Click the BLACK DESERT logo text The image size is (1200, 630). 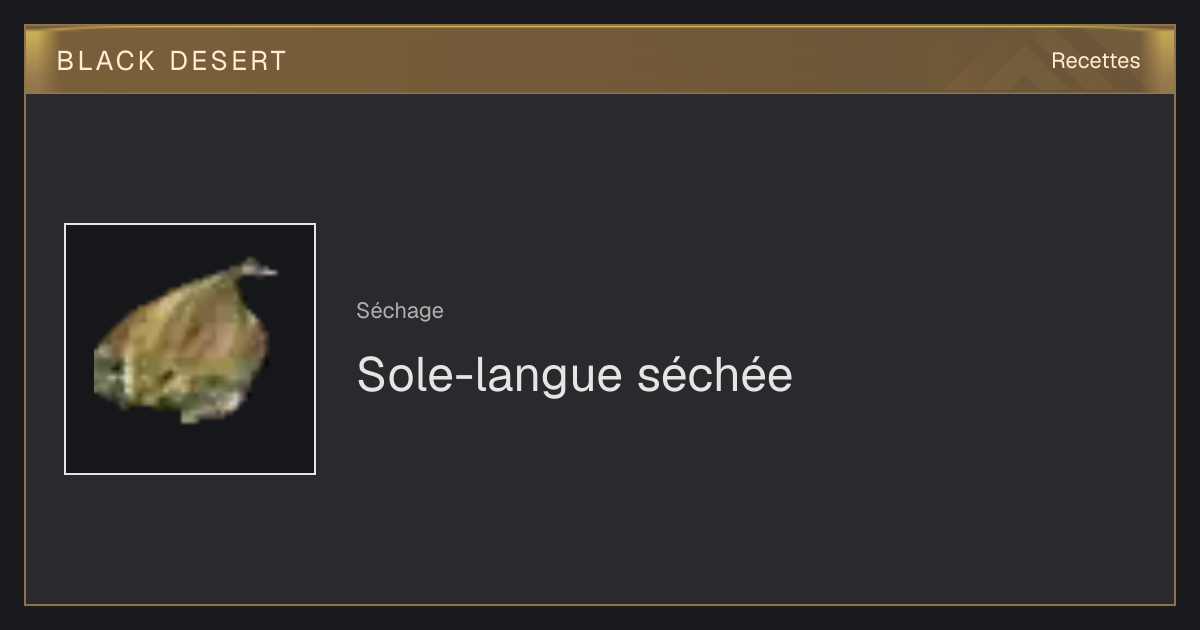point(172,61)
